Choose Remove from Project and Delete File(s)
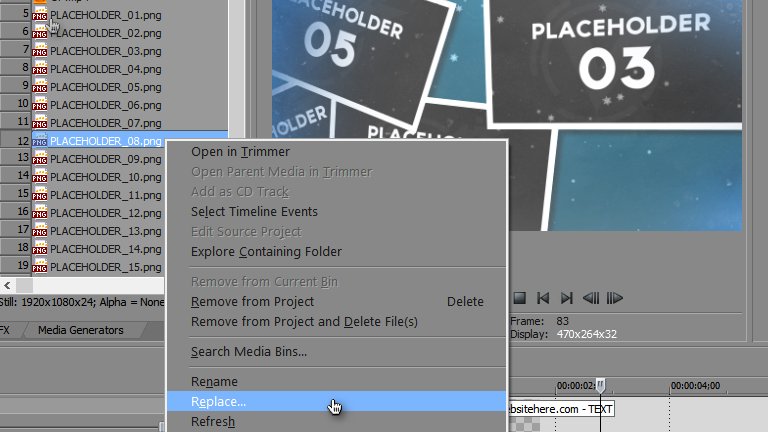 [304, 322]
